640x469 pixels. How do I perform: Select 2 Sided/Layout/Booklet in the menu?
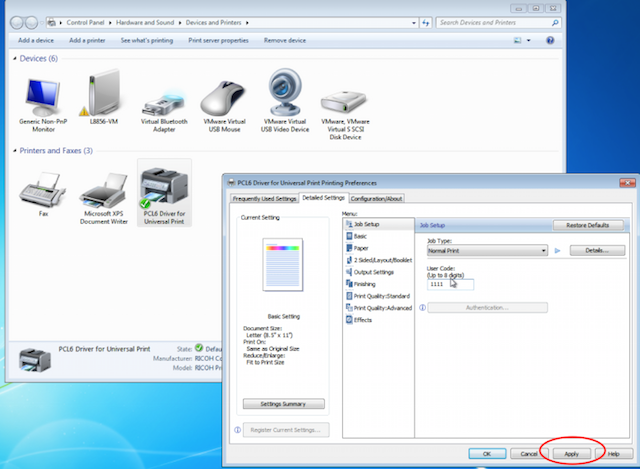click(x=379, y=260)
